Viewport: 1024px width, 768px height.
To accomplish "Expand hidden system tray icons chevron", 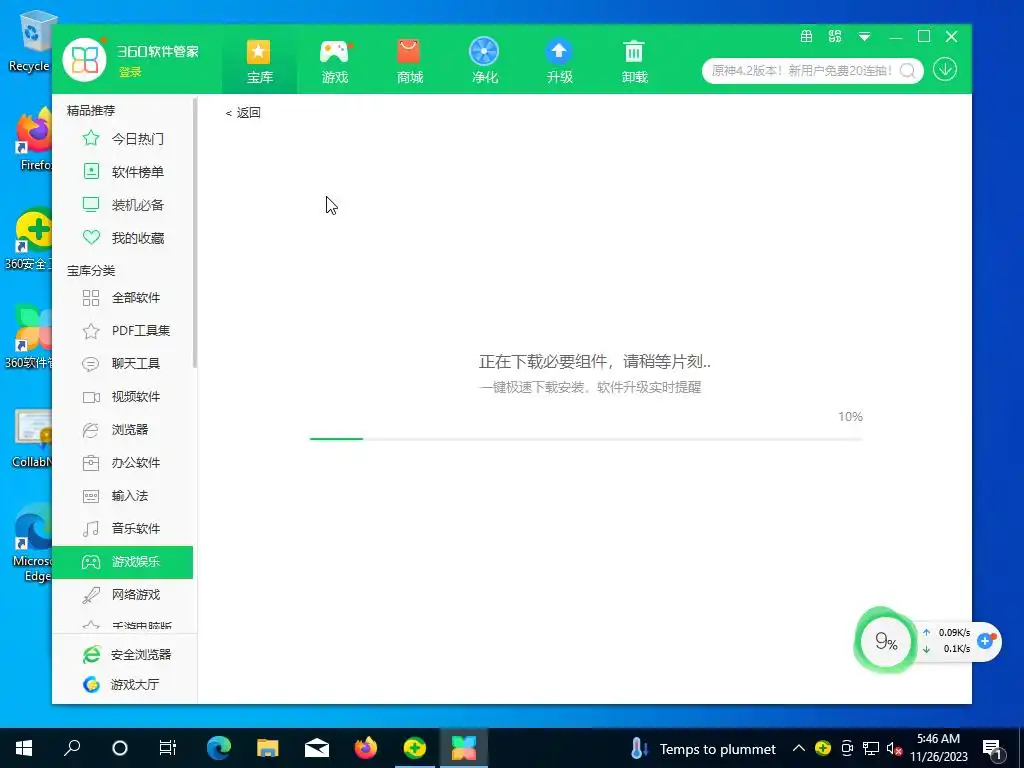I will click(799, 748).
